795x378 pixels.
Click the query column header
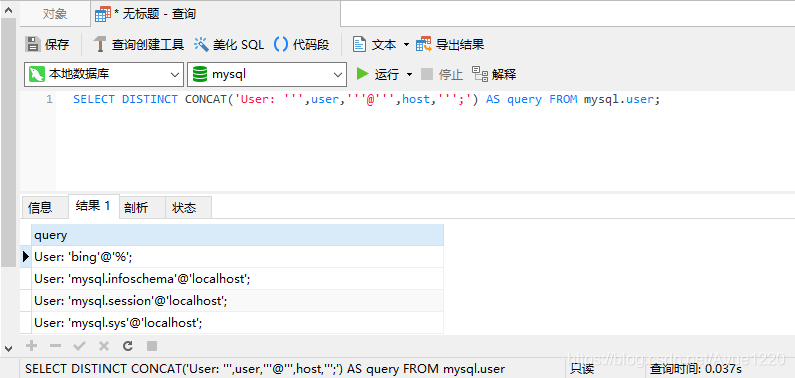tap(237, 235)
